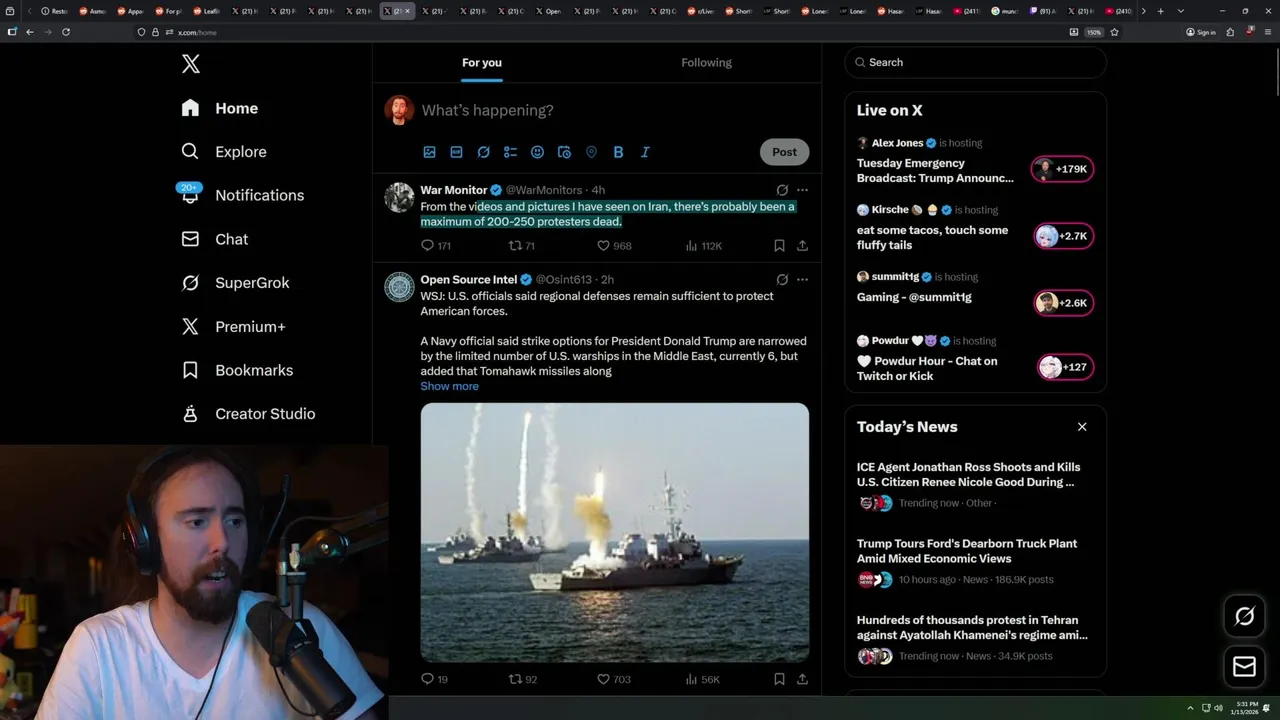Open a new browser tab
This screenshot has width=1280, height=720.
1160,11
